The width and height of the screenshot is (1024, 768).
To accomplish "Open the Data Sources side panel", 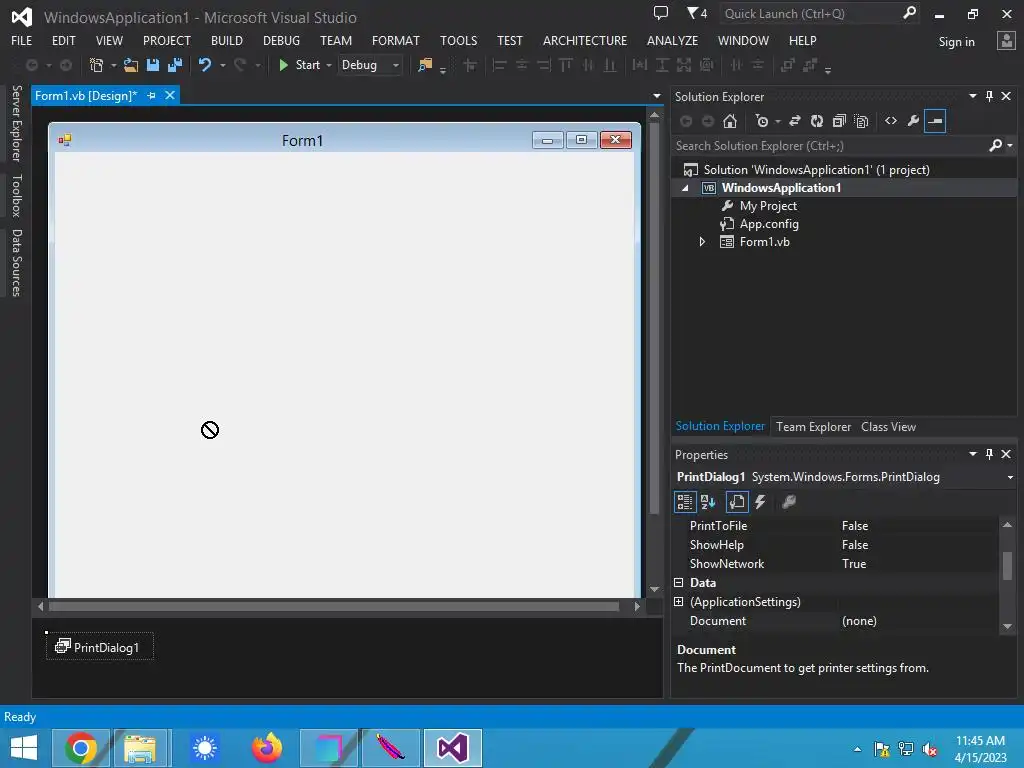I will pos(16,263).
